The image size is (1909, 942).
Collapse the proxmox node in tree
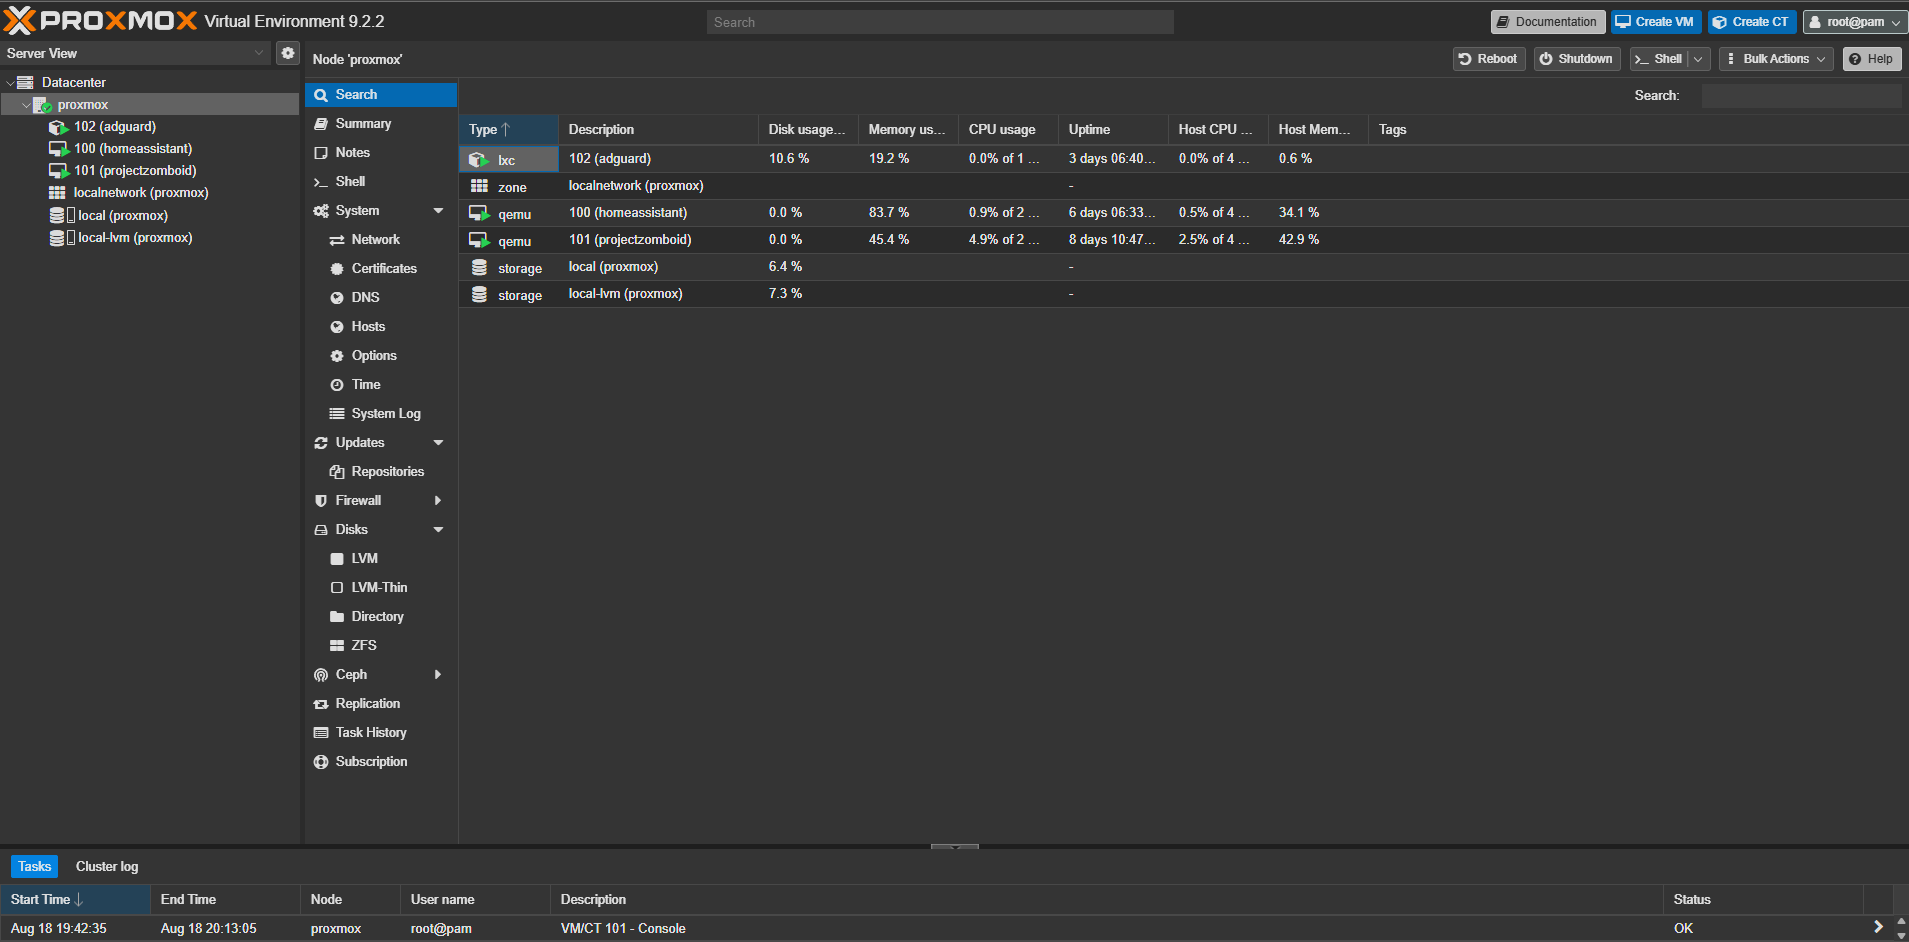pos(26,105)
